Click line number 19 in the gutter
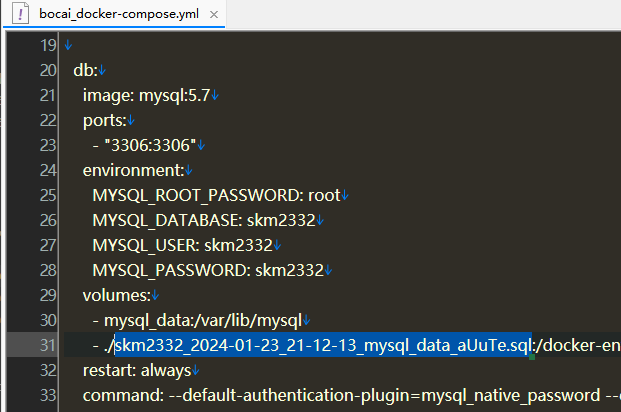 (48, 45)
